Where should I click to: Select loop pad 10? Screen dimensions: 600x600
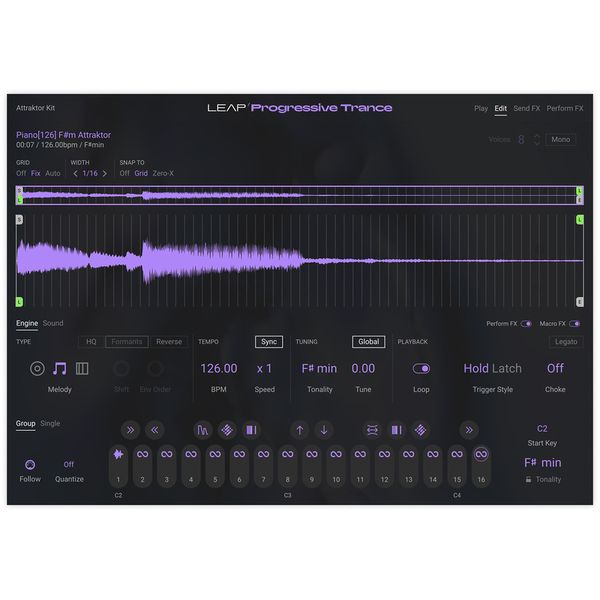click(336, 466)
